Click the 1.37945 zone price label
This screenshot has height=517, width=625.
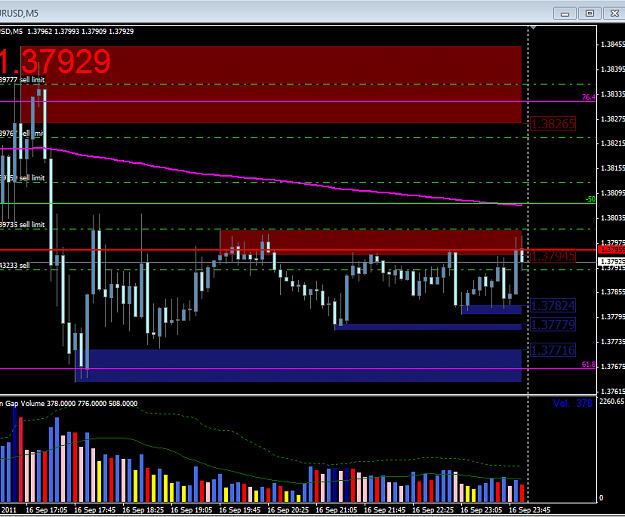coord(553,256)
